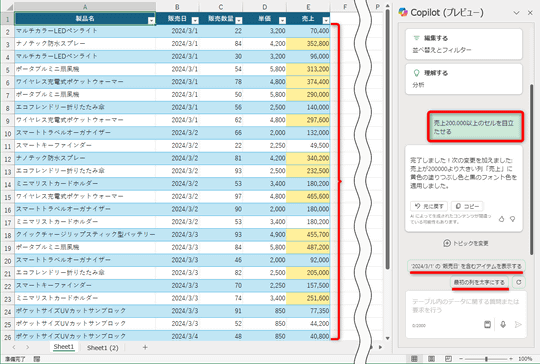Click the 理解する 分析 card

click(x=464, y=79)
